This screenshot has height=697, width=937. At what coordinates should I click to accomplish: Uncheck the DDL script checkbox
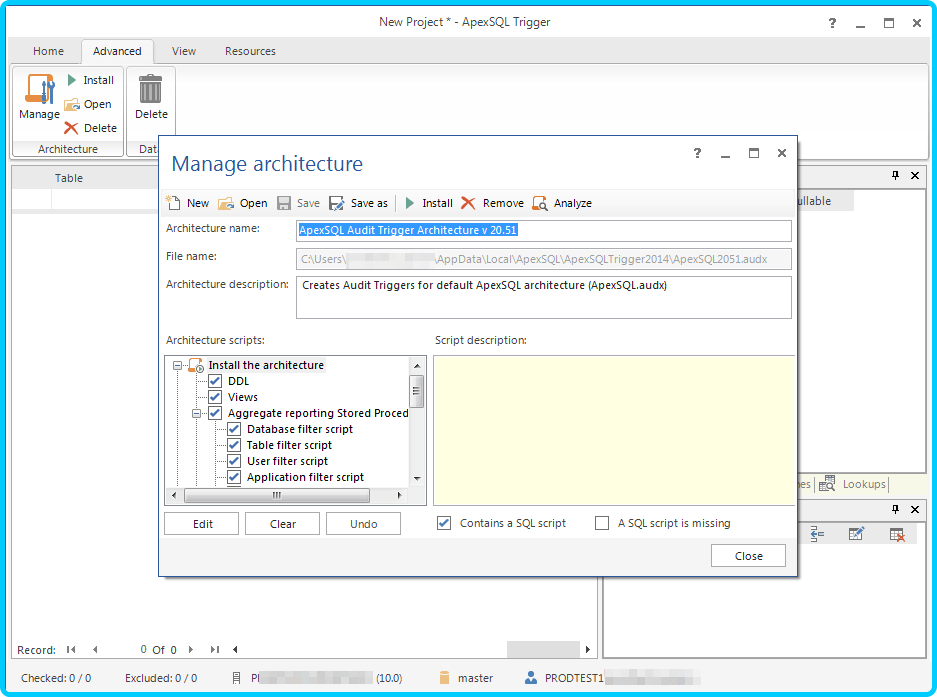click(215, 381)
